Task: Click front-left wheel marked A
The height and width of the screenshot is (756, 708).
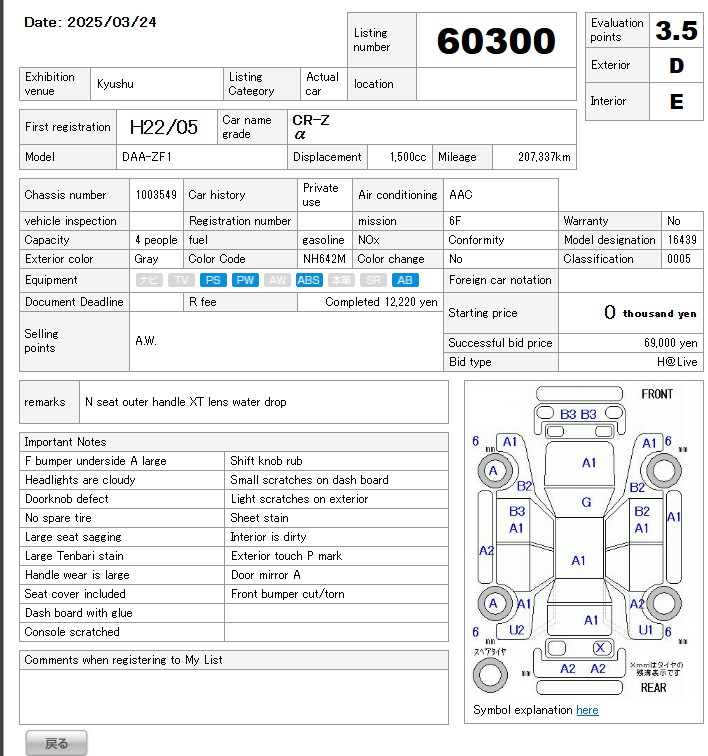Action: (x=493, y=471)
